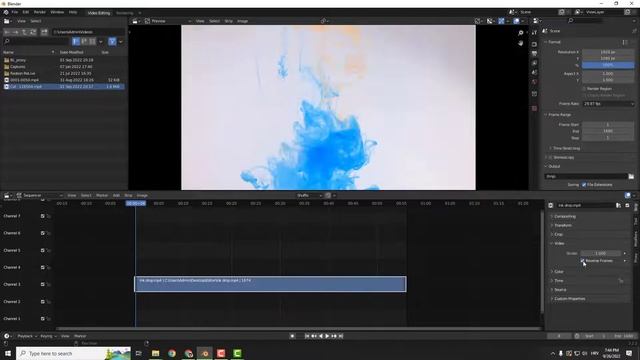Click the Frame Start field
The image size is (640, 360).
608,124
